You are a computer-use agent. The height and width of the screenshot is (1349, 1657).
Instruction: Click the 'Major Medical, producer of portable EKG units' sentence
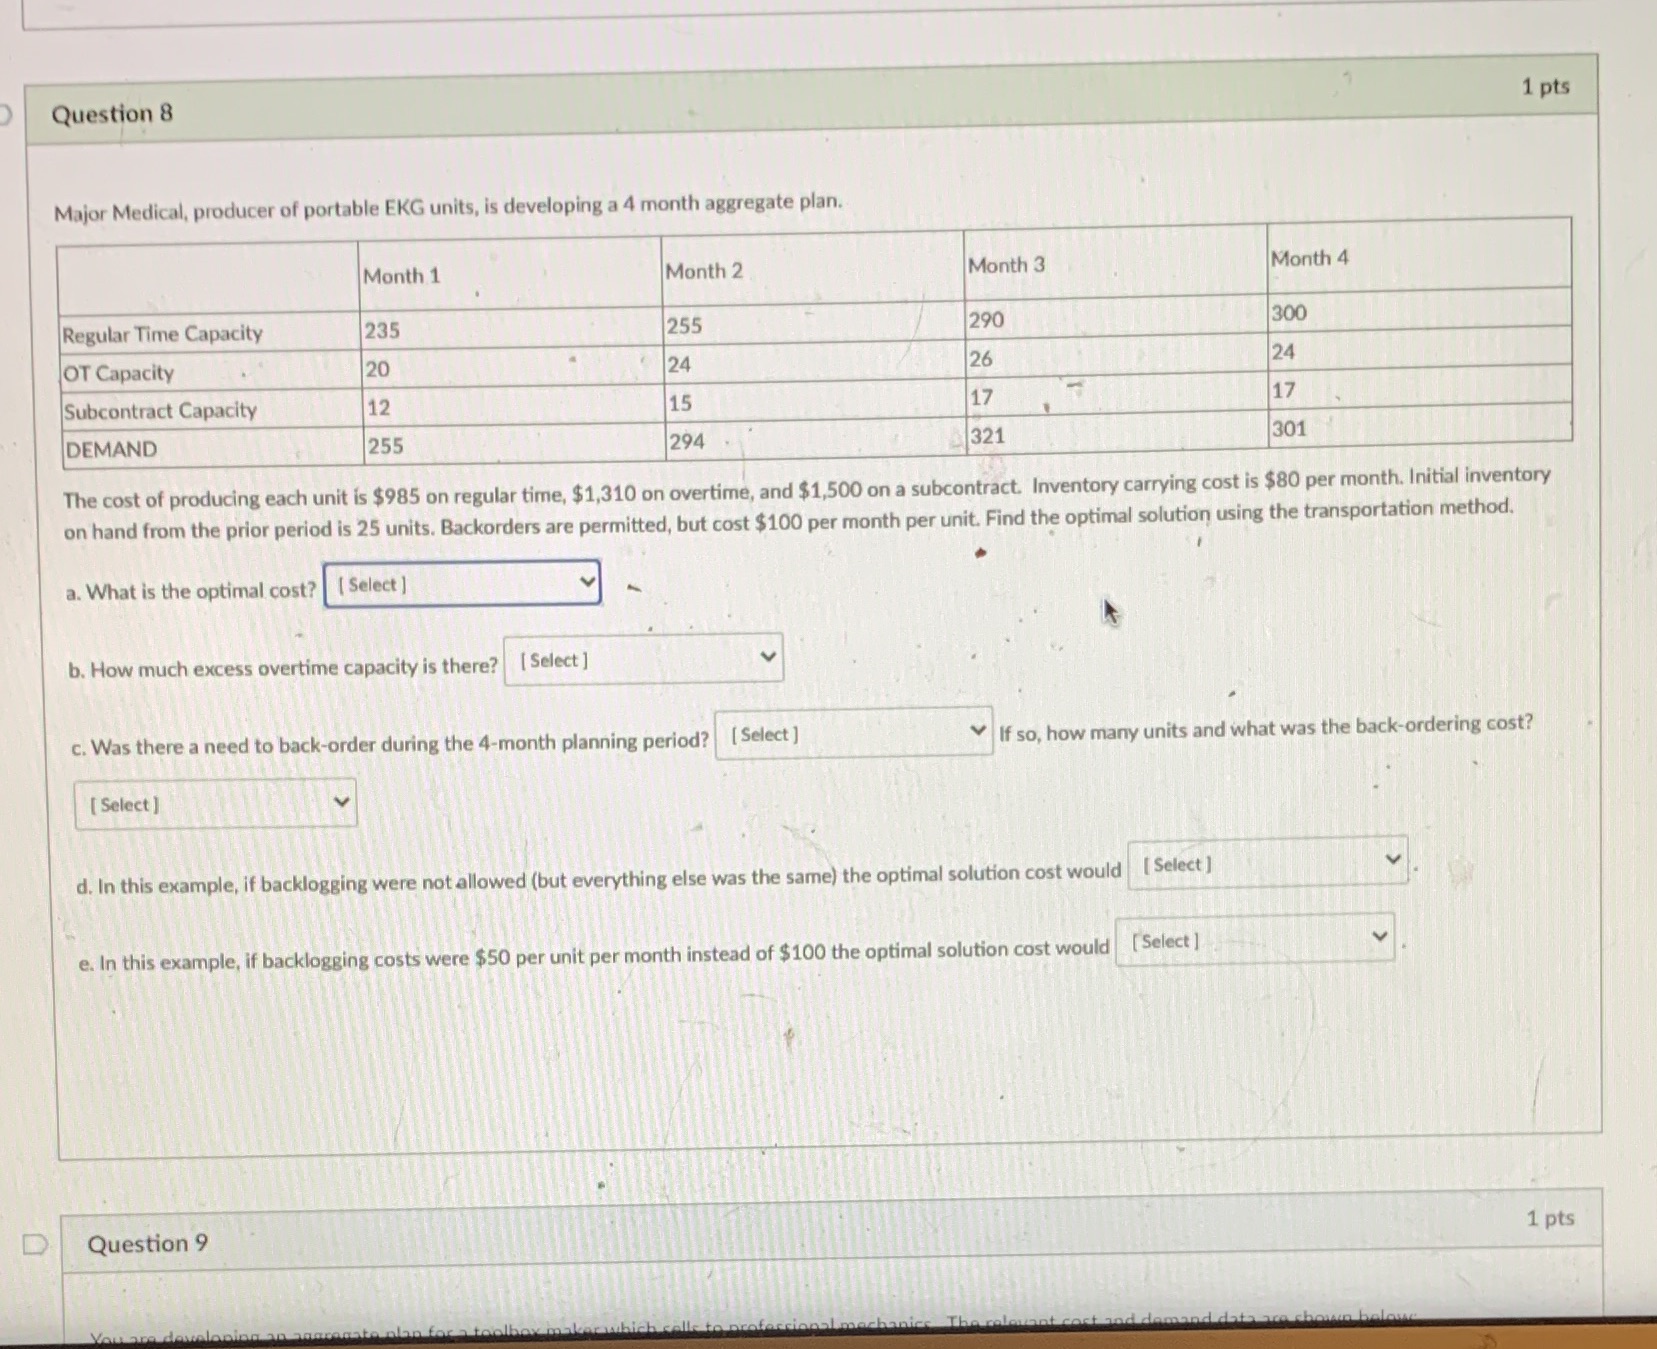(448, 207)
